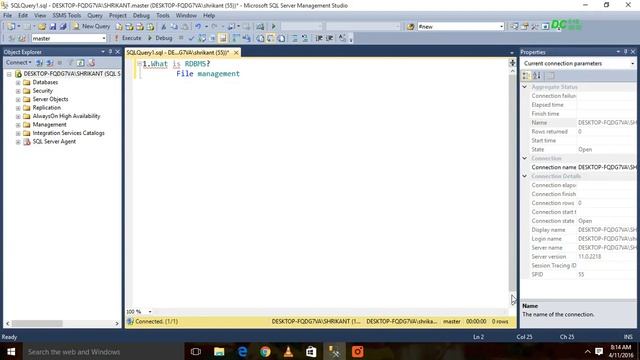The height and width of the screenshot is (360, 640).
Task: Open the View menu
Action: pos(40,16)
